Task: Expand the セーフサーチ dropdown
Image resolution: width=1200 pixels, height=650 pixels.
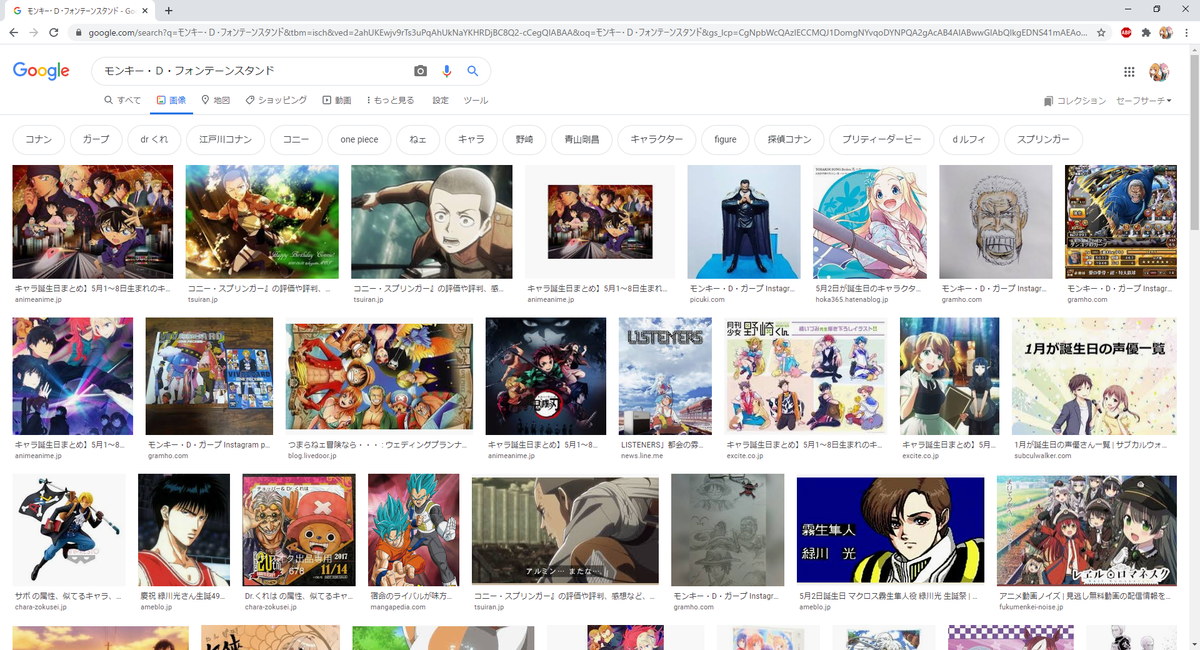Action: click(x=1144, y=100)
